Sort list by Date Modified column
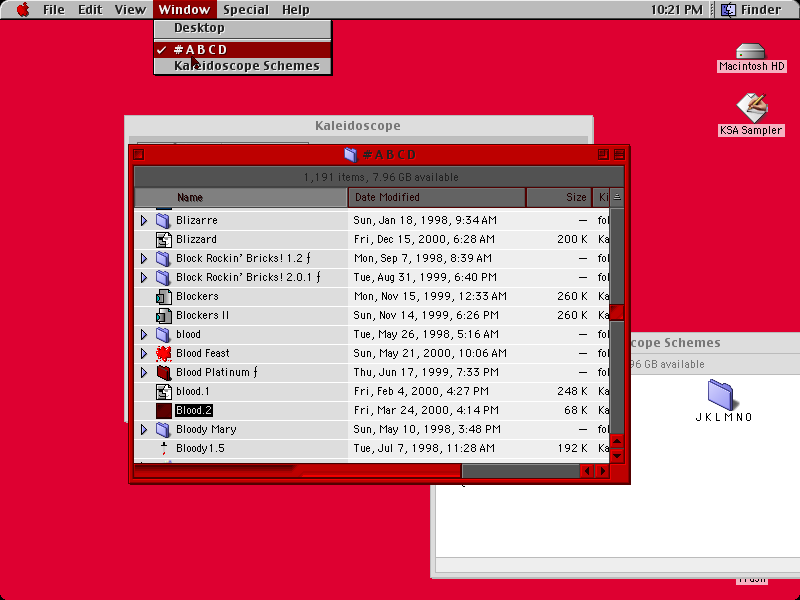The height and width of the screenshot is (600, 800). (x=437, y=197)
